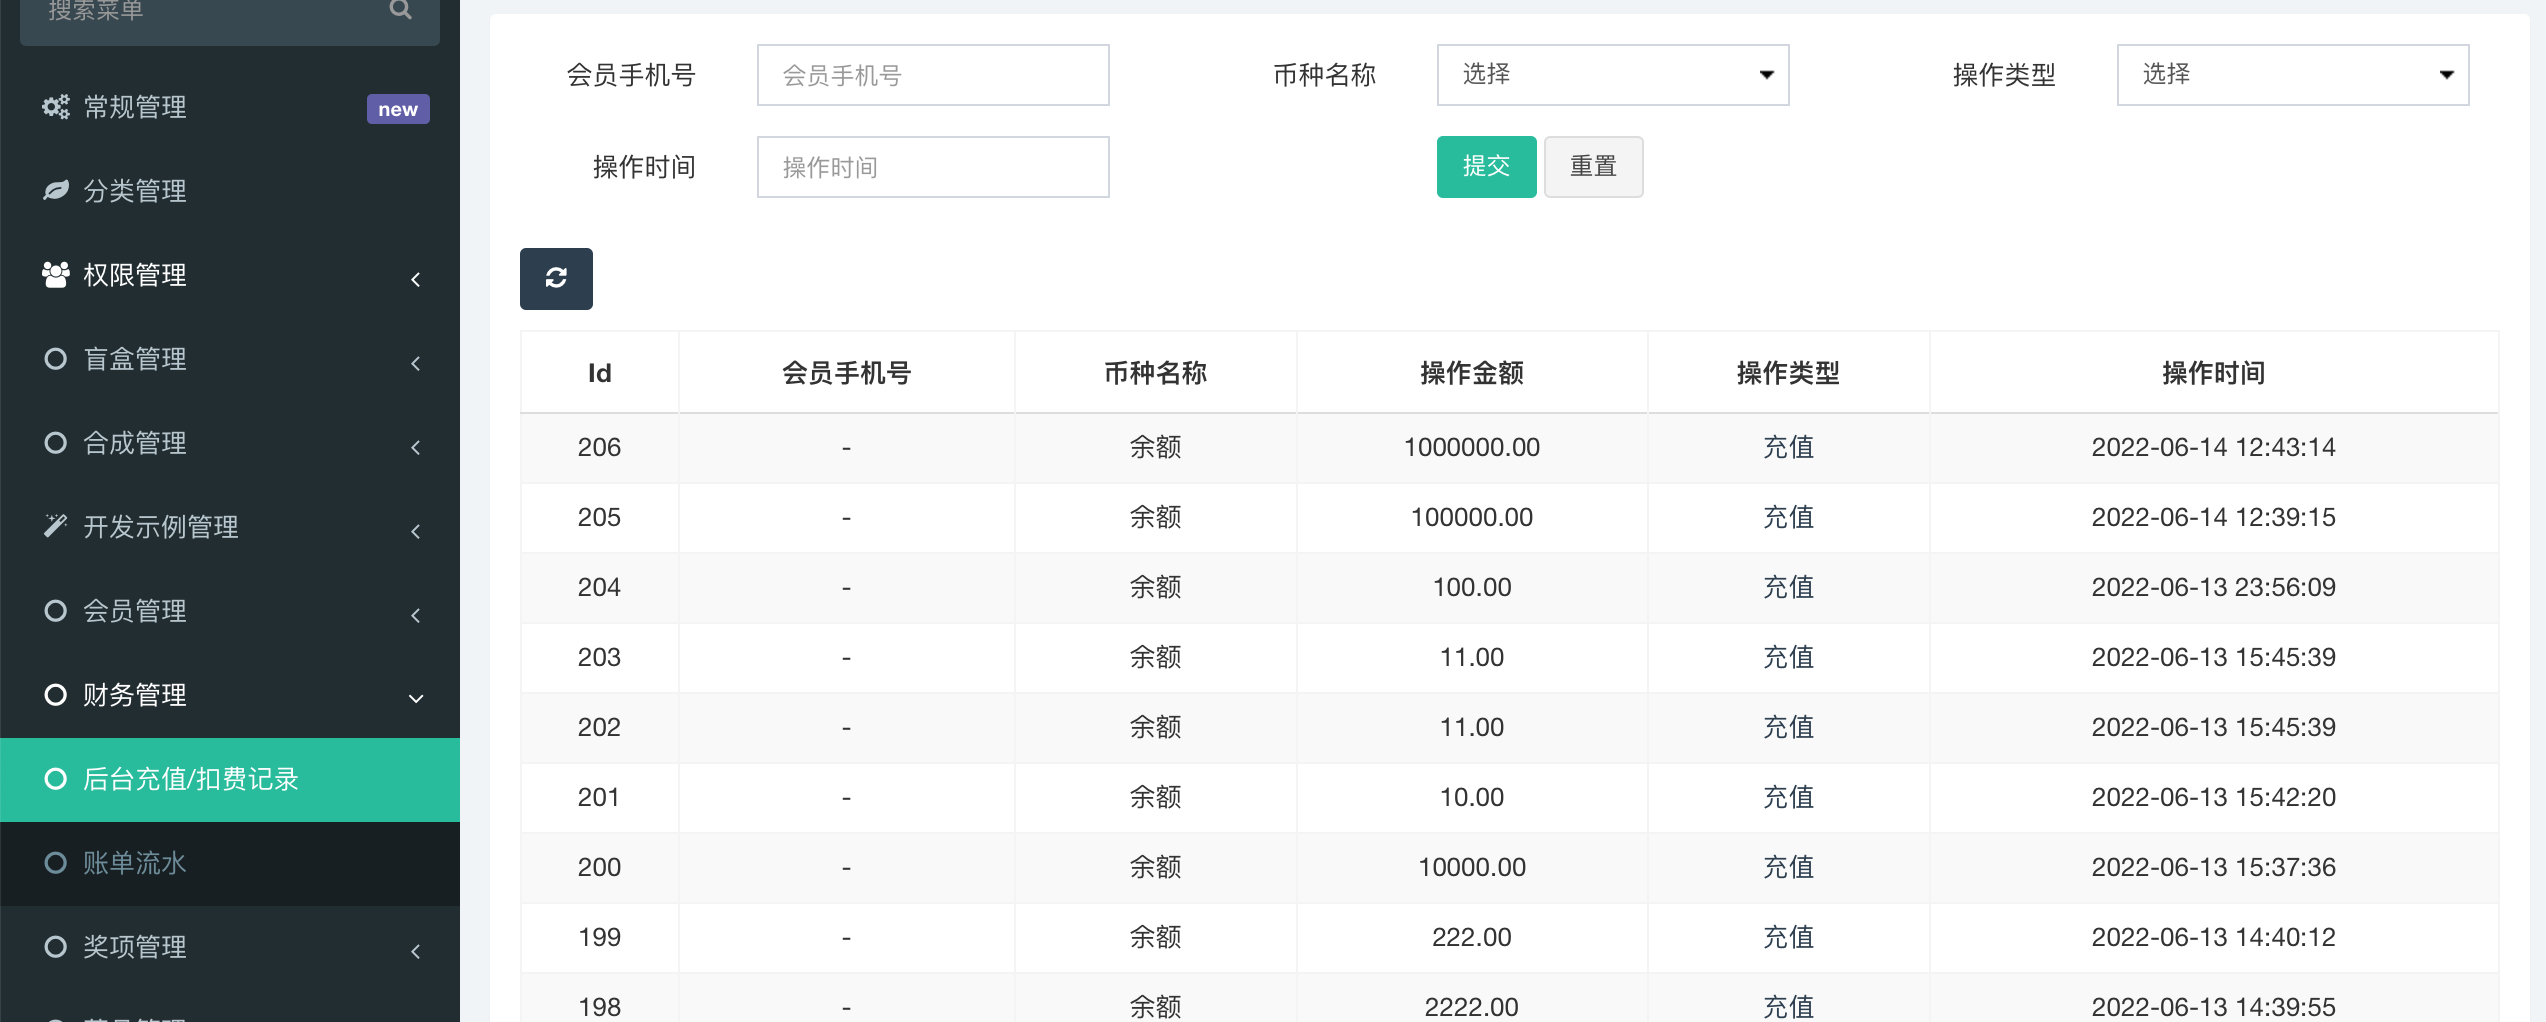Click the circle icon beside 盲盒管理
Image resolution: width=2546 pixels, height=1022 pixels.
pos(56,359)
